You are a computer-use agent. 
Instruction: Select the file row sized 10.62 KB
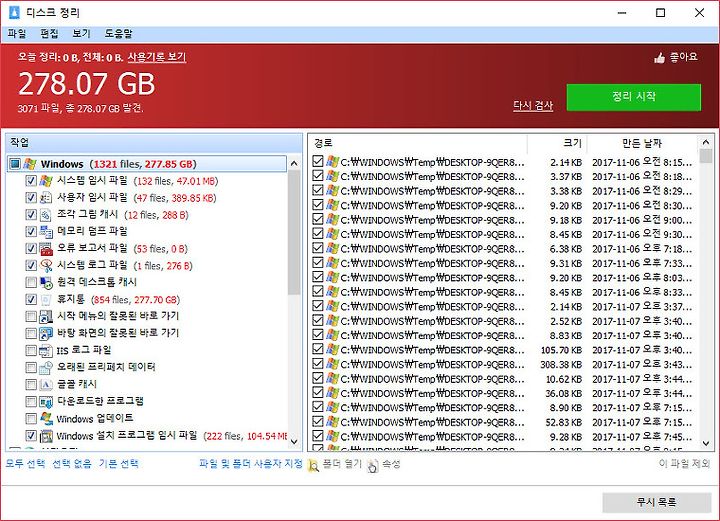[503, 379]
